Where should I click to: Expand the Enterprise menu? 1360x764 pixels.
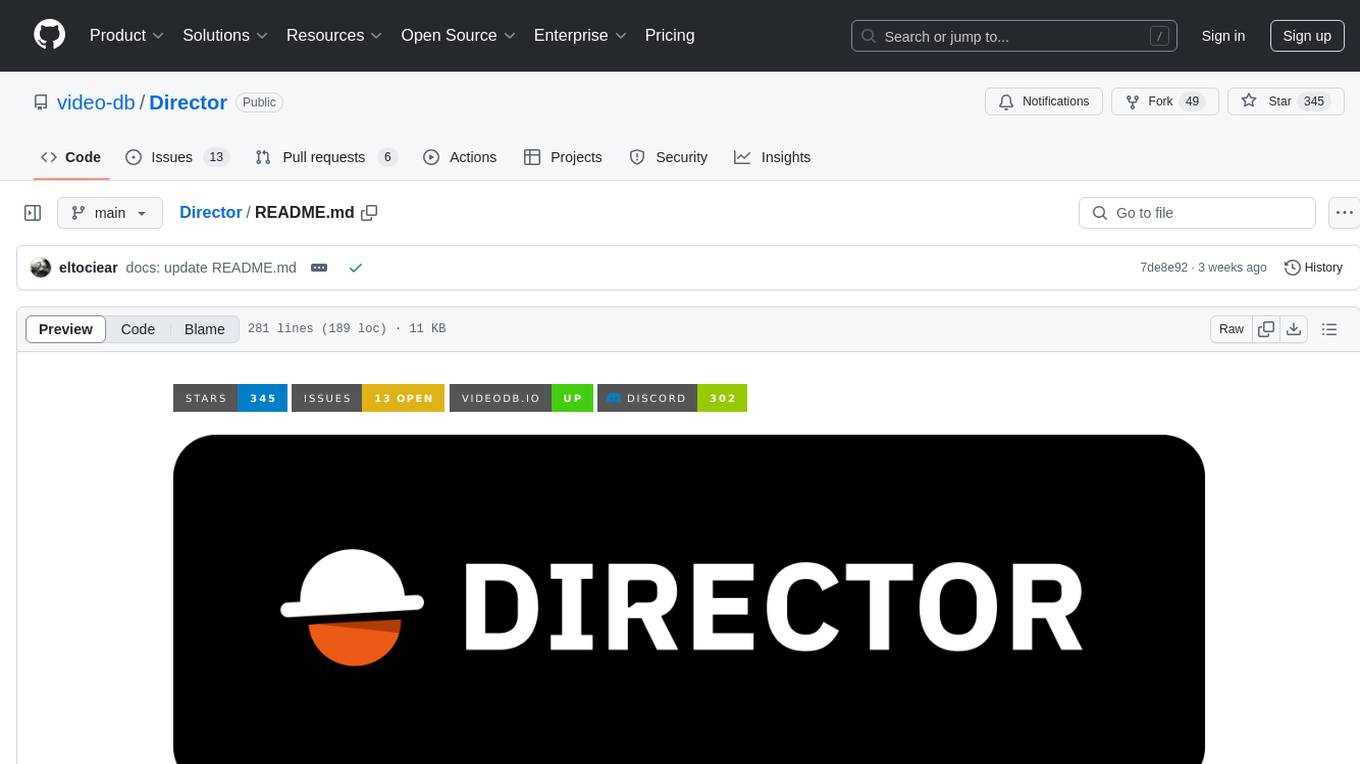click(x=580, y=35)
